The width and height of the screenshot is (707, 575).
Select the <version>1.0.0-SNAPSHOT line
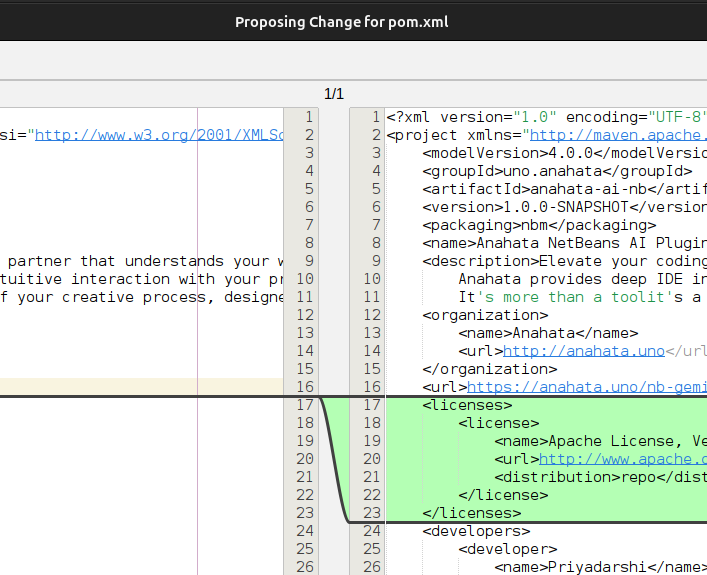[x=565, y=207]
